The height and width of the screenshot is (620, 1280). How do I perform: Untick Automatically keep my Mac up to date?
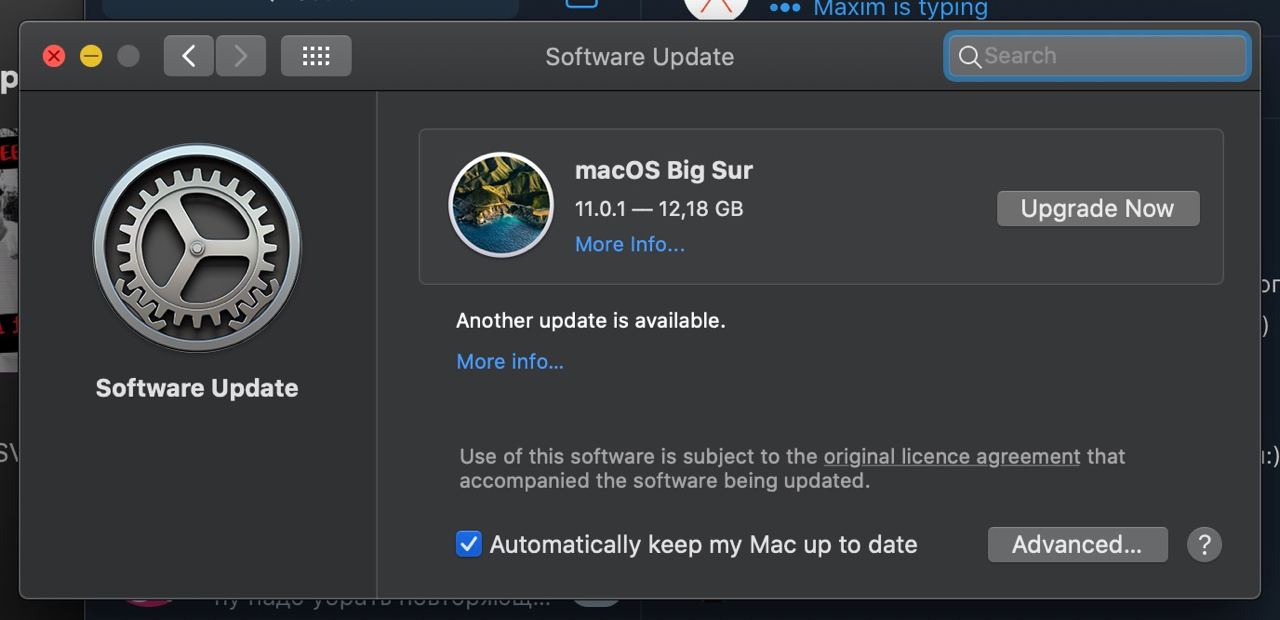point(469,544)
